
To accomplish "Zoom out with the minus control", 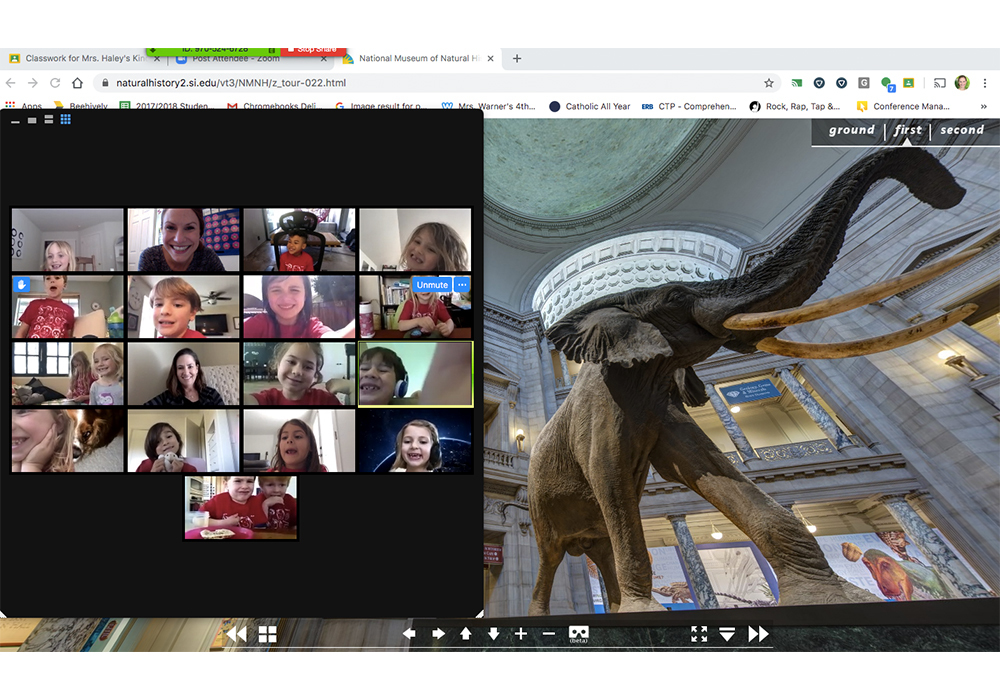I will [x=548, y=634].
